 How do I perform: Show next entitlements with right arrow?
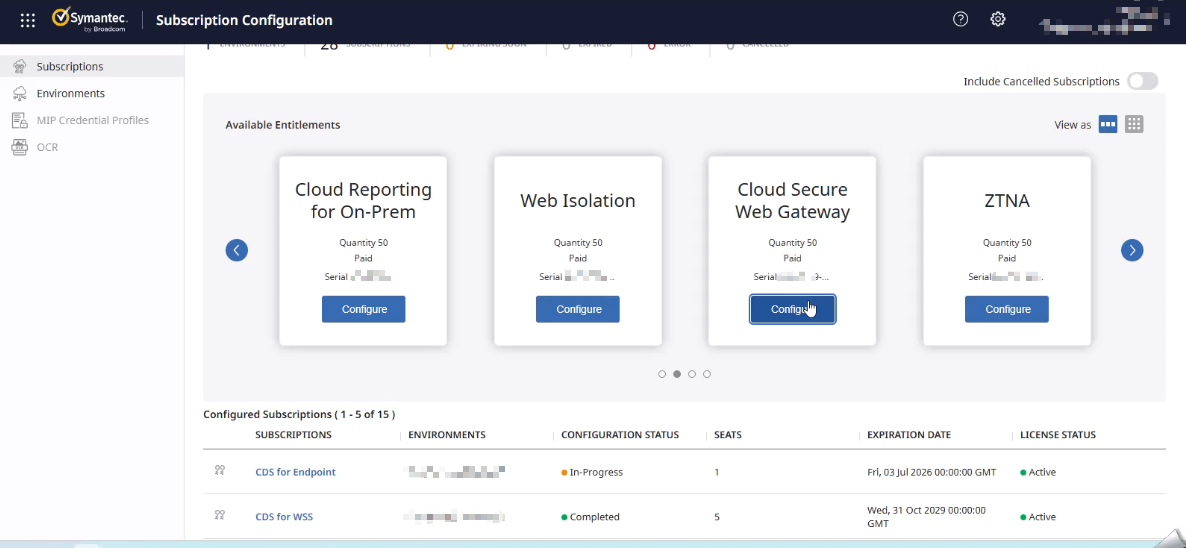1132,250
